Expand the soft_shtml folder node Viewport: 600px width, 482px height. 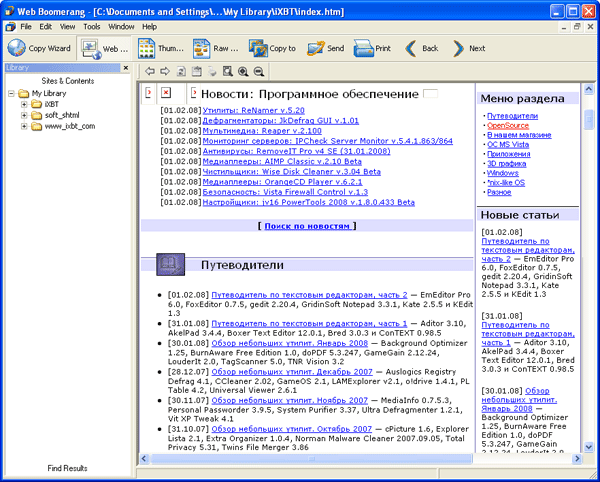pyautogui.click(x=25, y=115)
